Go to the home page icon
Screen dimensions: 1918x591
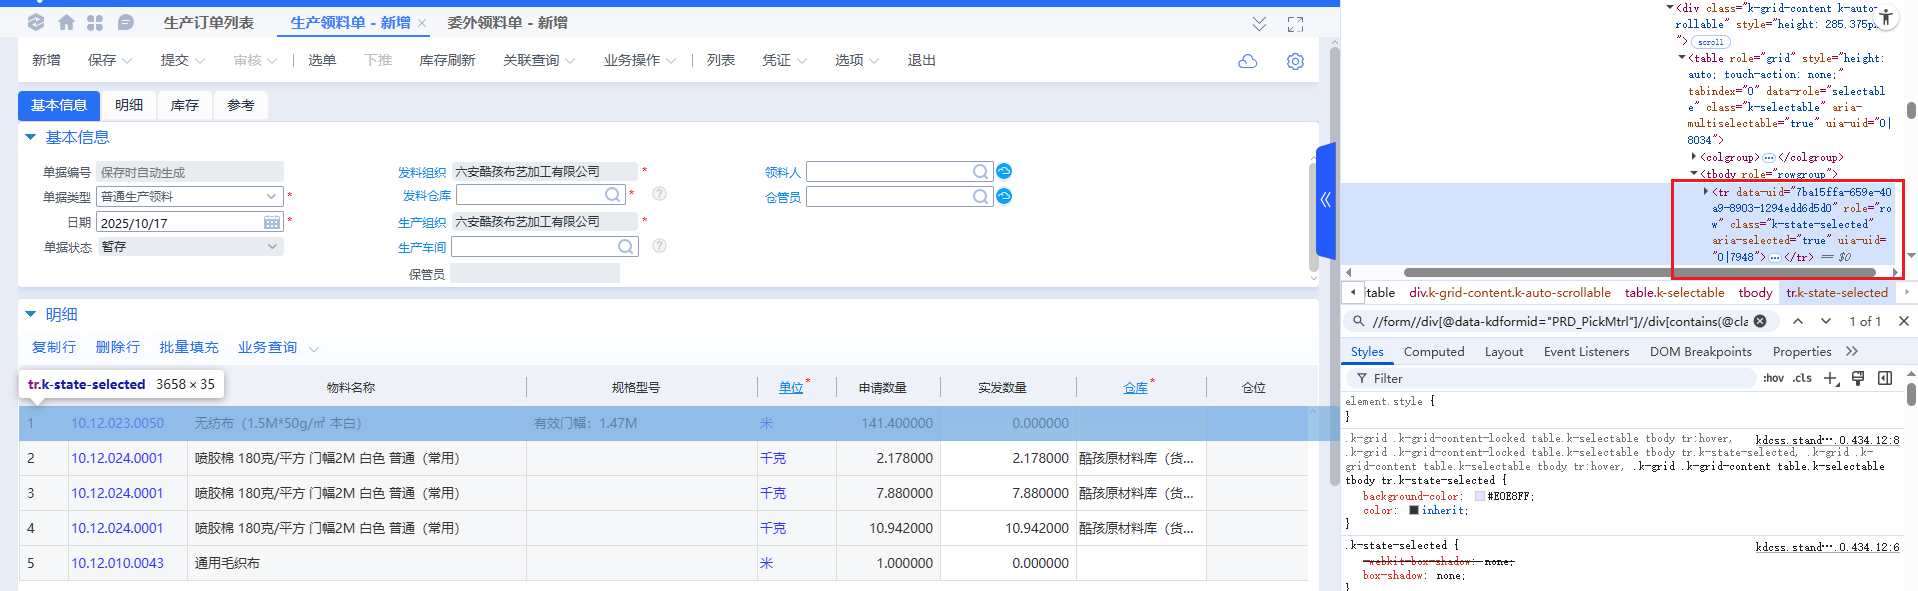tap(66, 22)
